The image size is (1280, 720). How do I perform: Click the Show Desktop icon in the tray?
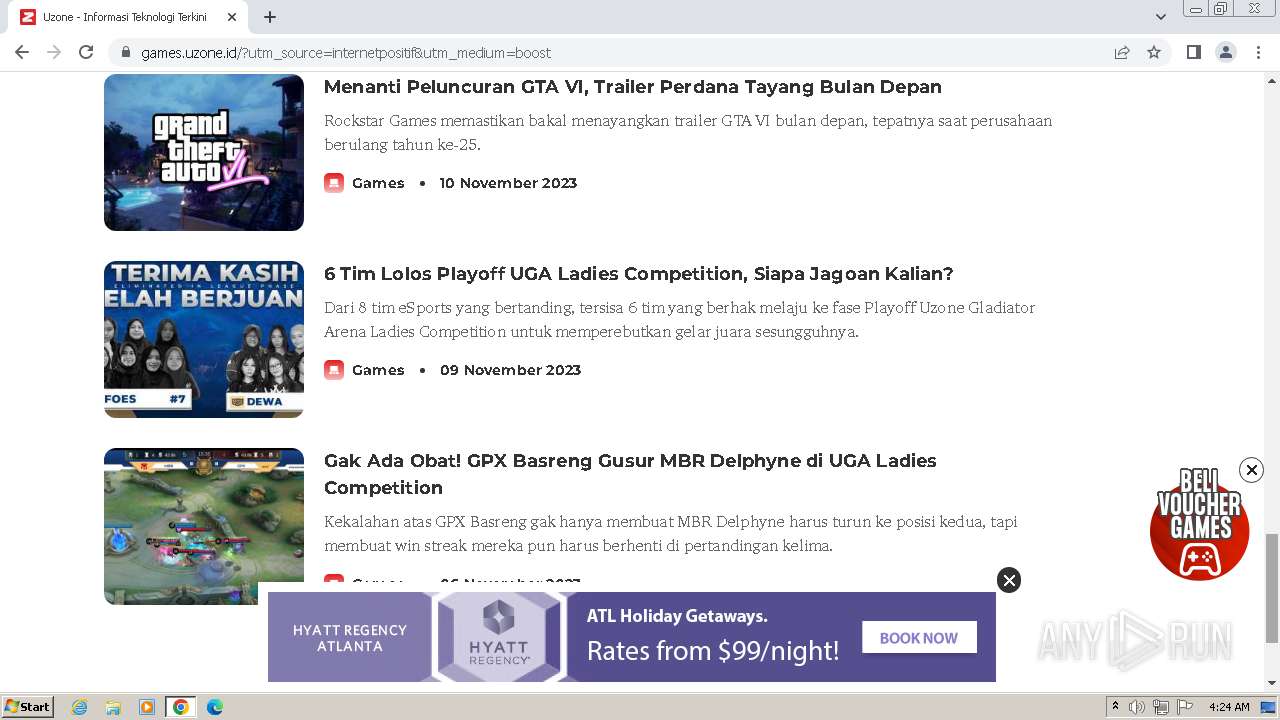1269,707
